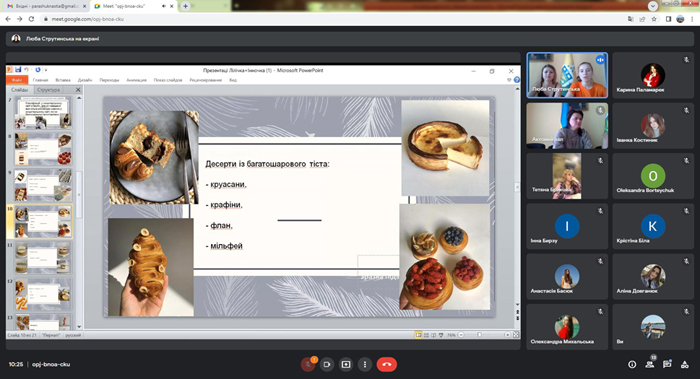Go back in browser history
700x379 pixels.
8,19
